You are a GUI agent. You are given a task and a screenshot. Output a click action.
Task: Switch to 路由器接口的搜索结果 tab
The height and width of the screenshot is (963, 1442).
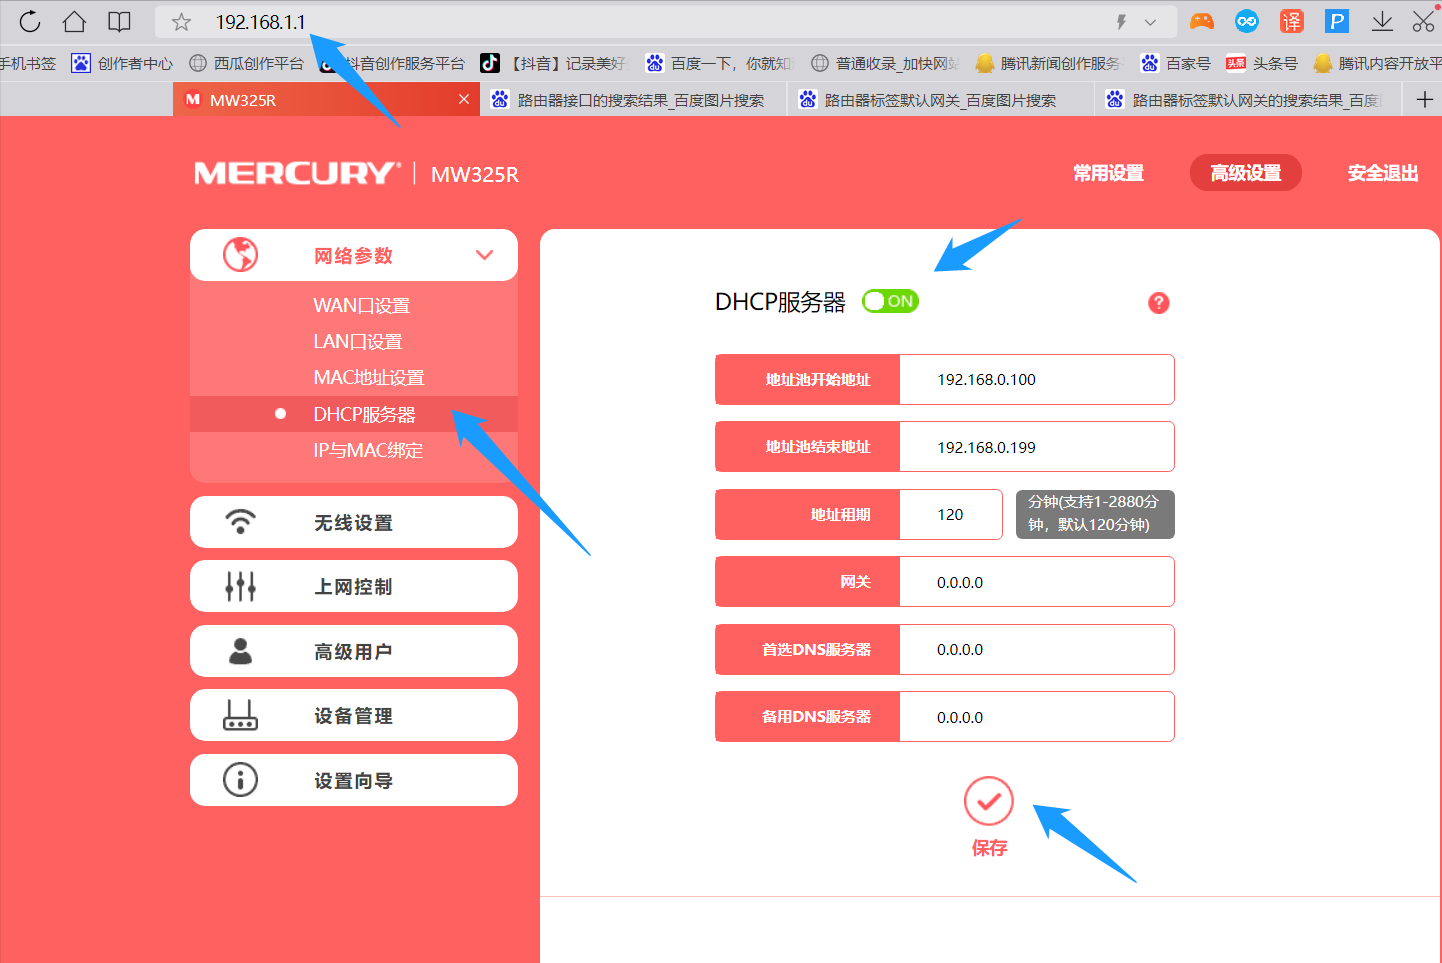pyautogui.click(x=634, y=99)
